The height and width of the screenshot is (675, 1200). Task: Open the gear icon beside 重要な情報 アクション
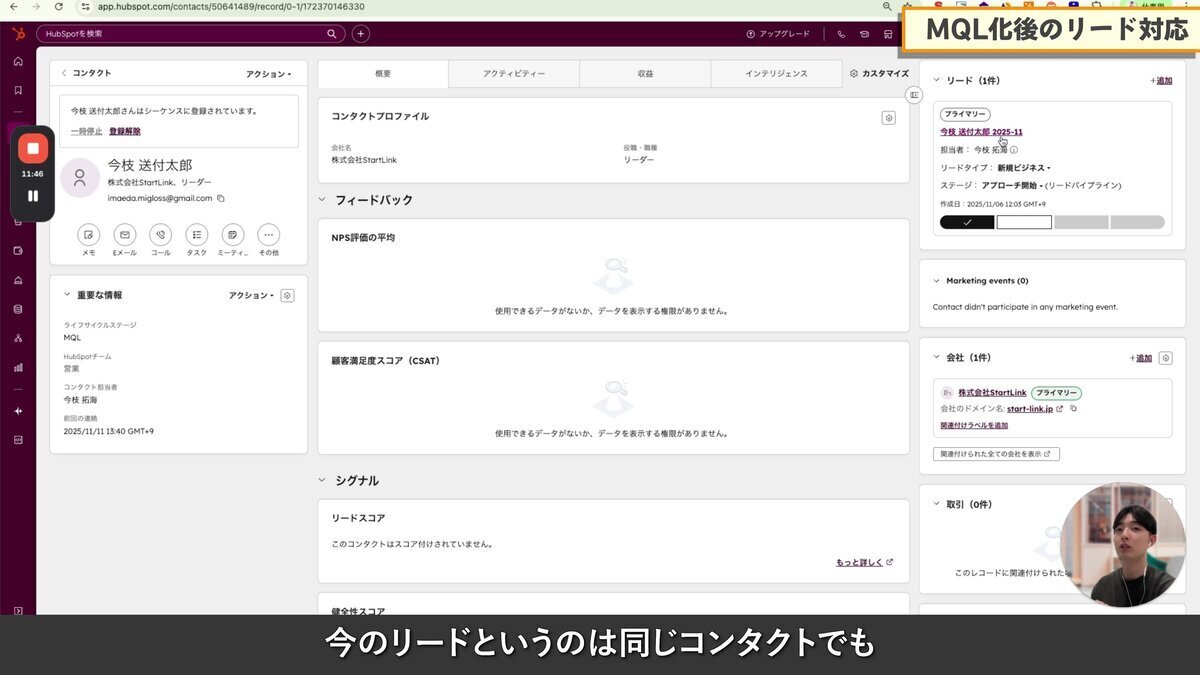pos(287,294)
